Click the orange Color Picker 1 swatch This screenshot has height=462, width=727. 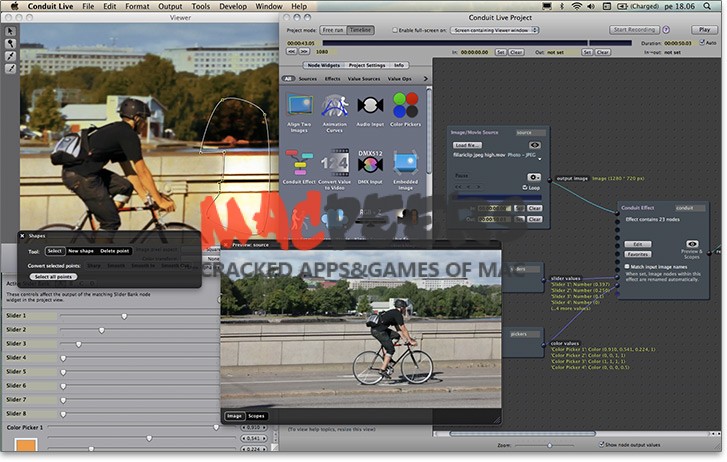click(25, 447)
